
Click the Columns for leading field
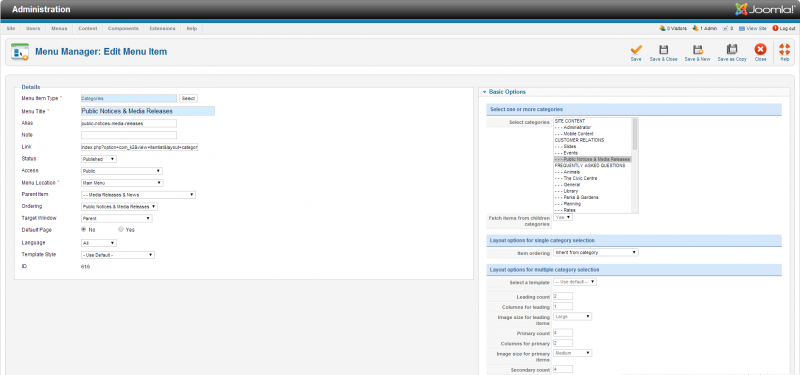point(563,307)
